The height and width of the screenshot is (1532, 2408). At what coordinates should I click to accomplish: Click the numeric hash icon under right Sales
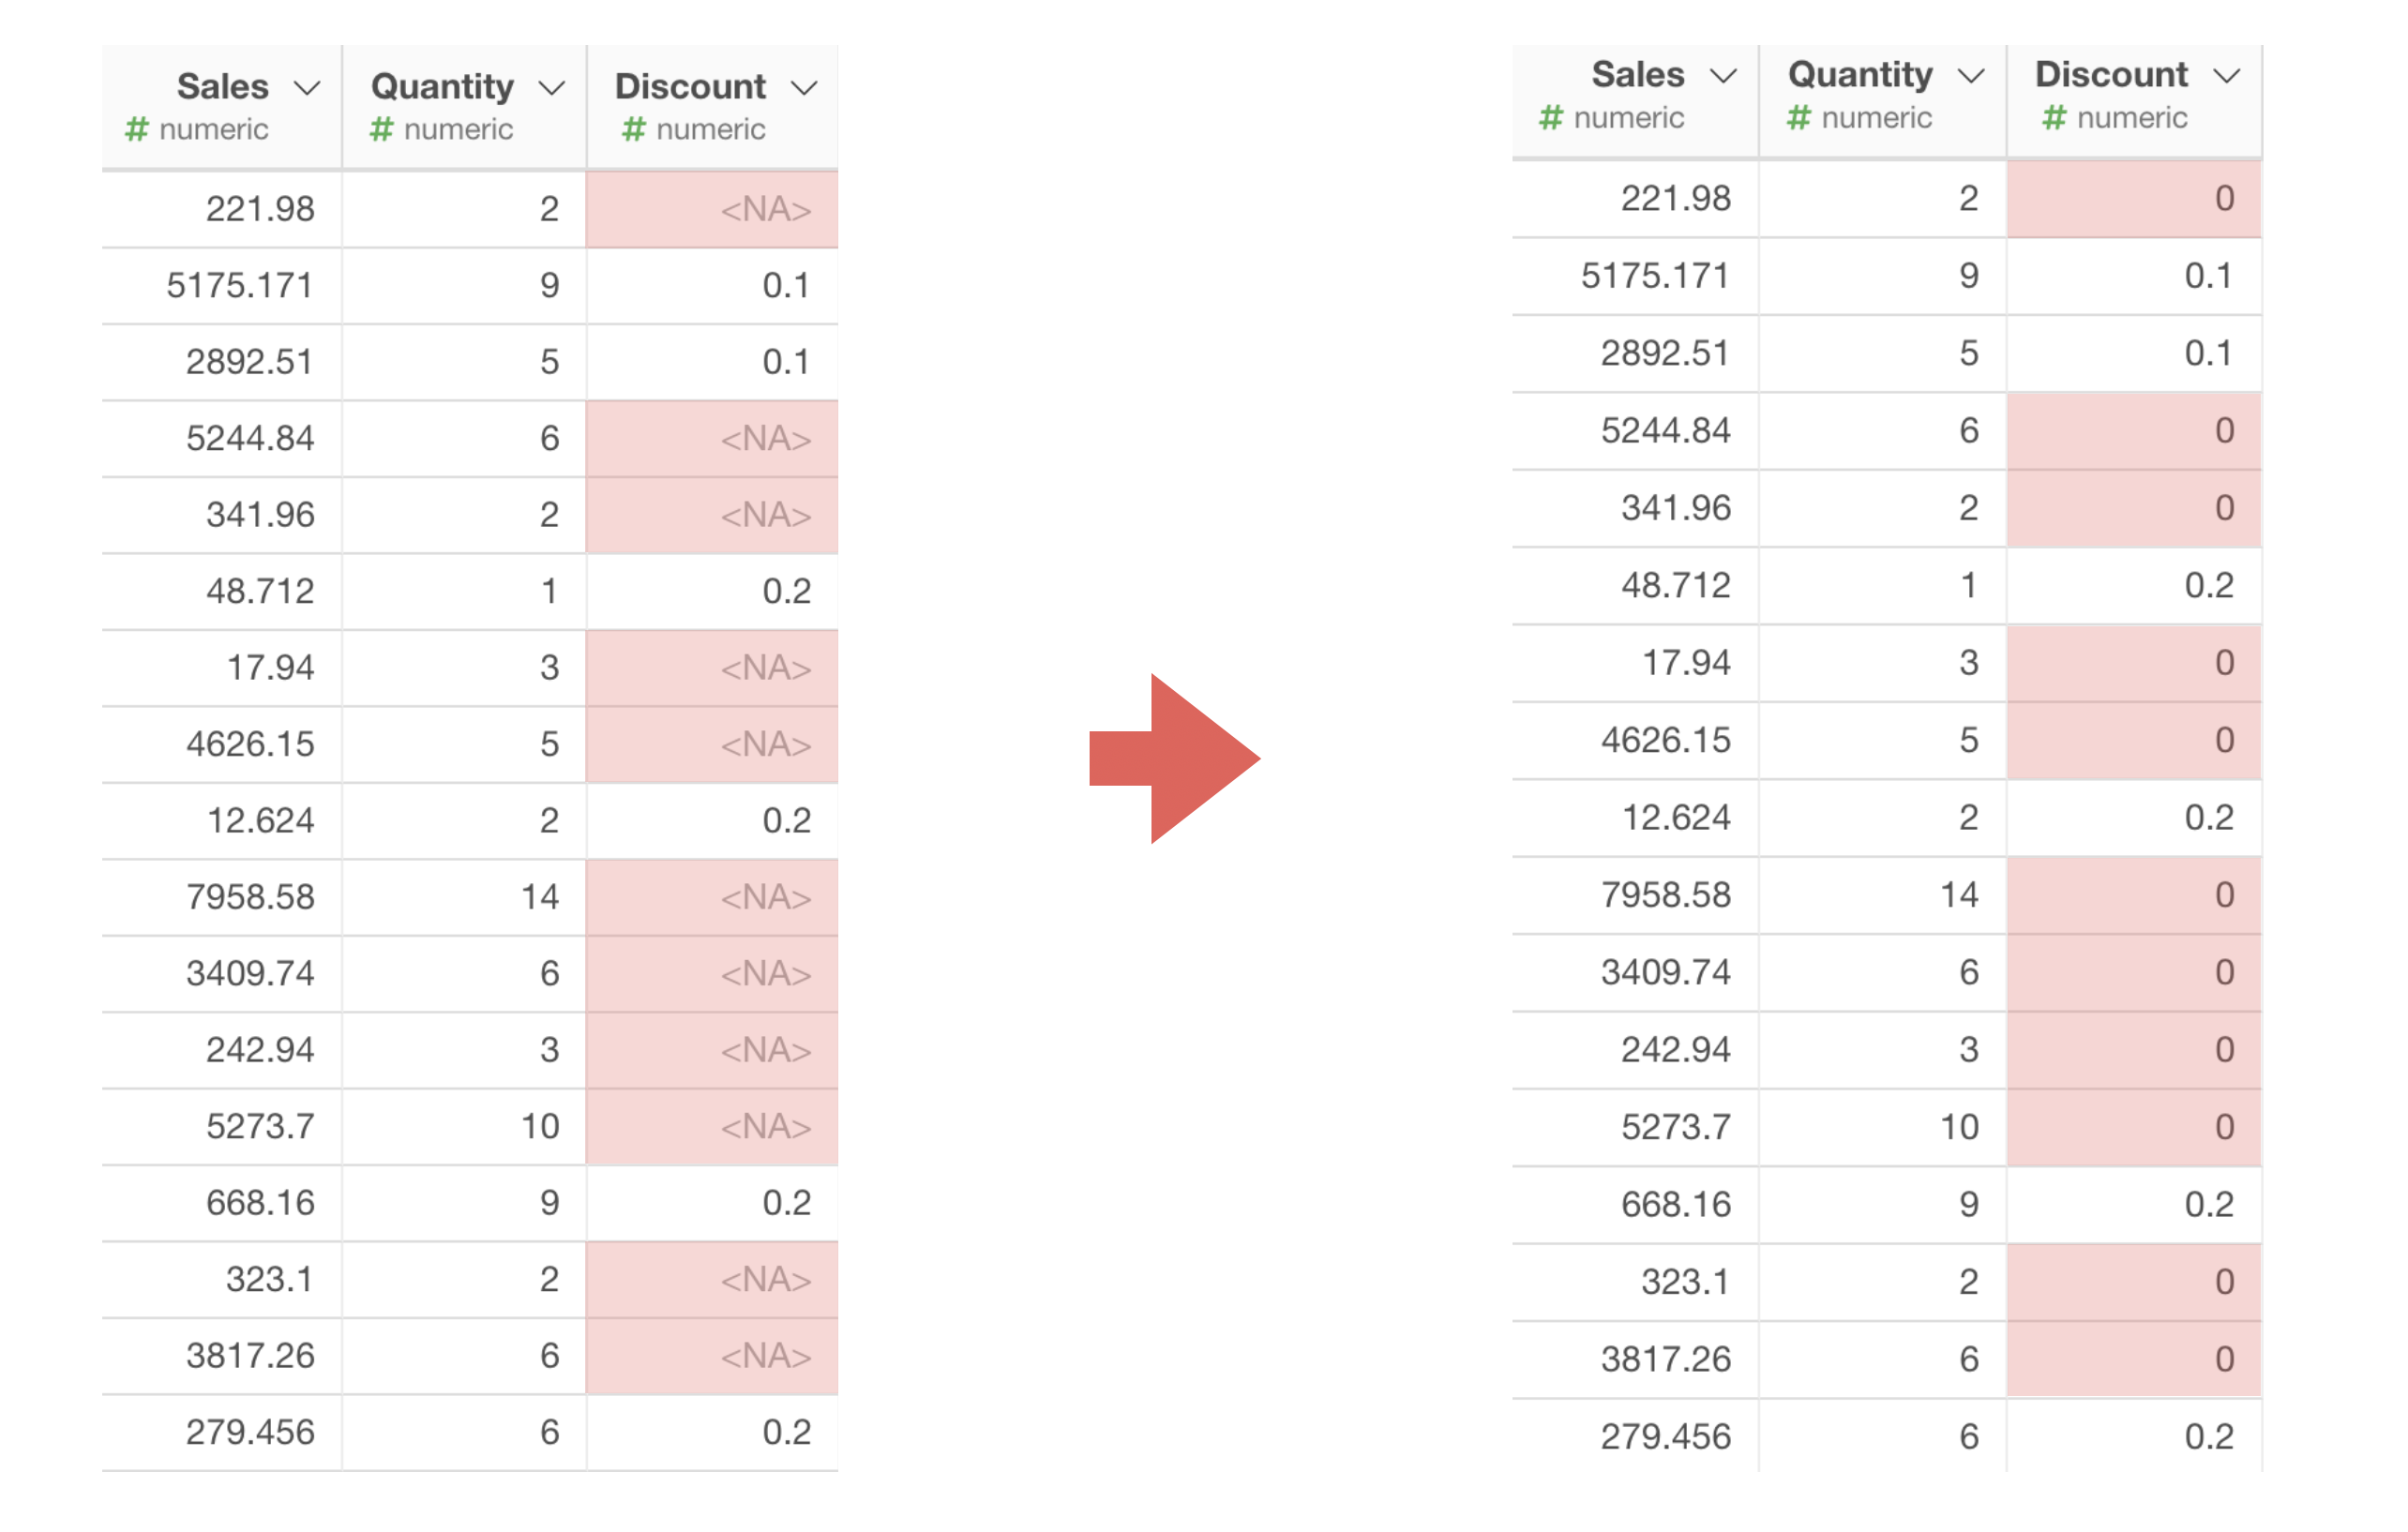coord(1551,118)
